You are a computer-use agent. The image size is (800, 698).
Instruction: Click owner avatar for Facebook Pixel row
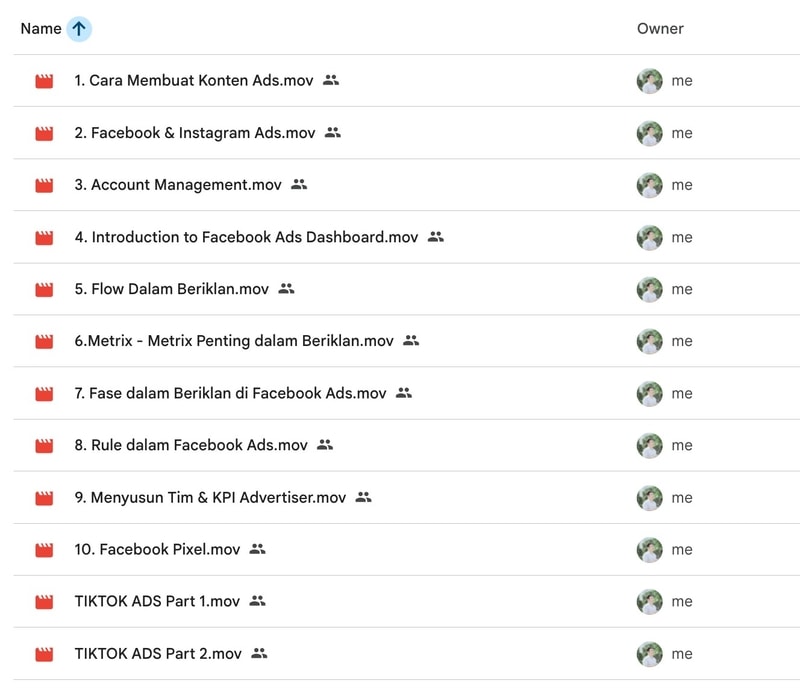pos(649,550)
